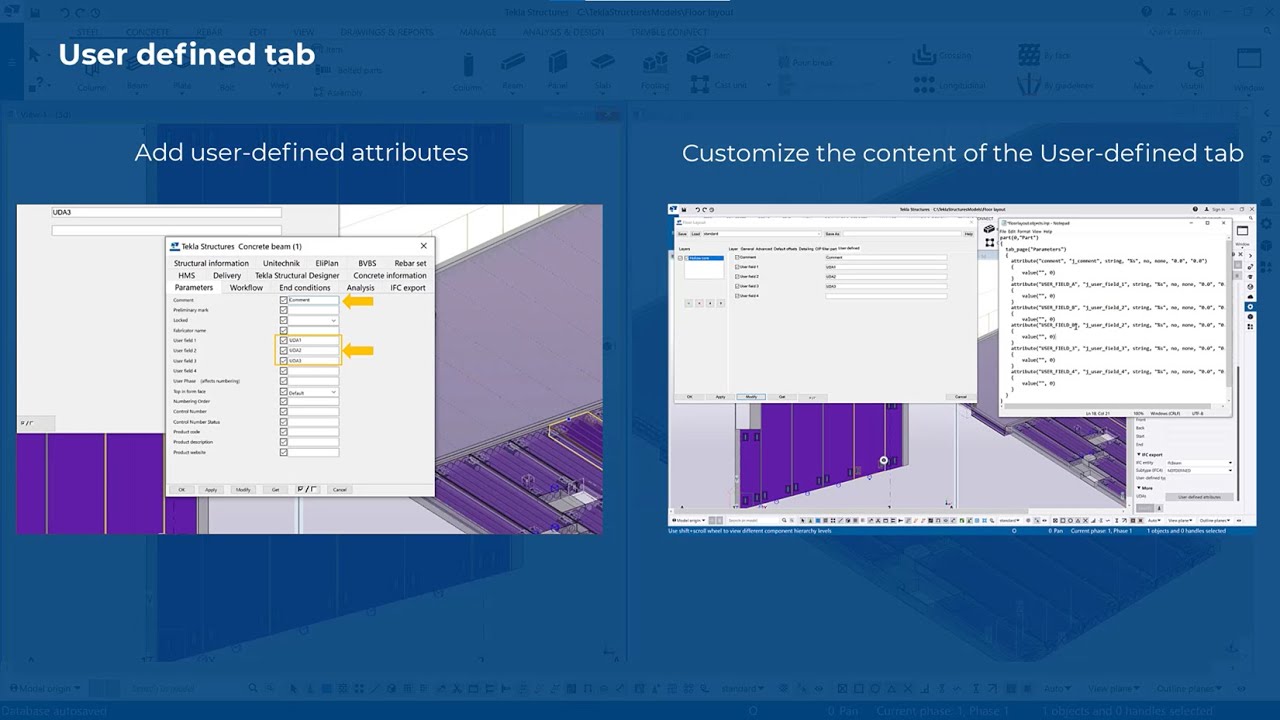The height and width of the screenshot is (720, 1280).
Task: Click the move-up arrow under the Layers list
Action: tap(710, 302)
